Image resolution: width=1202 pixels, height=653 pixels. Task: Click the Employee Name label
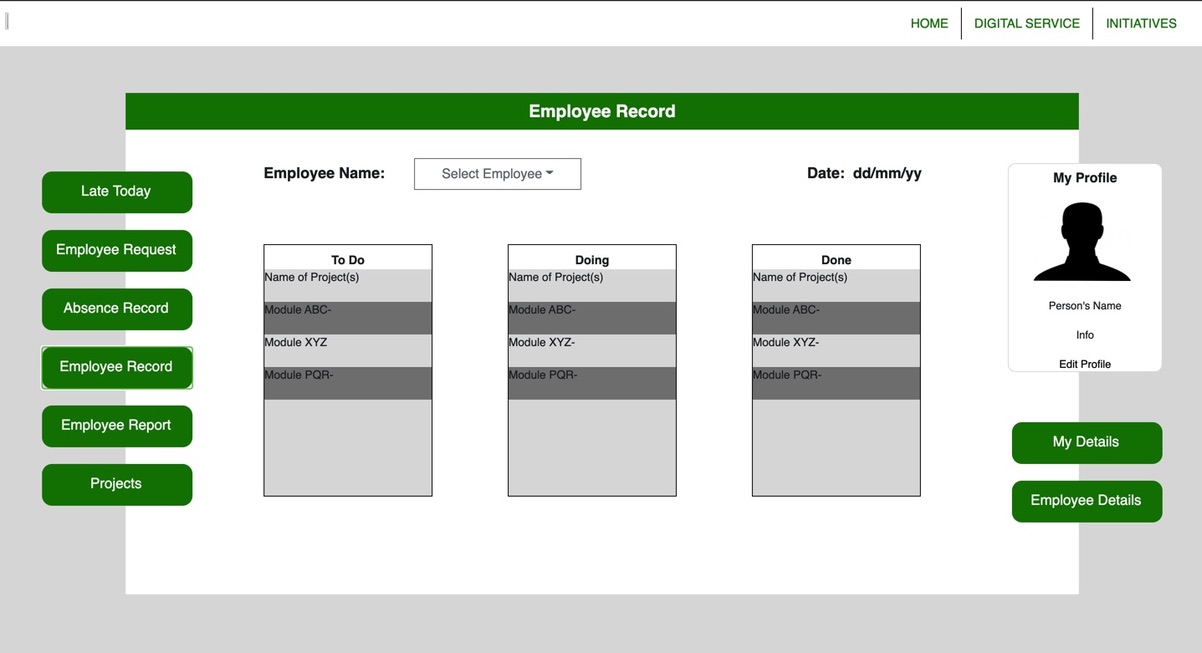point(324,173)
